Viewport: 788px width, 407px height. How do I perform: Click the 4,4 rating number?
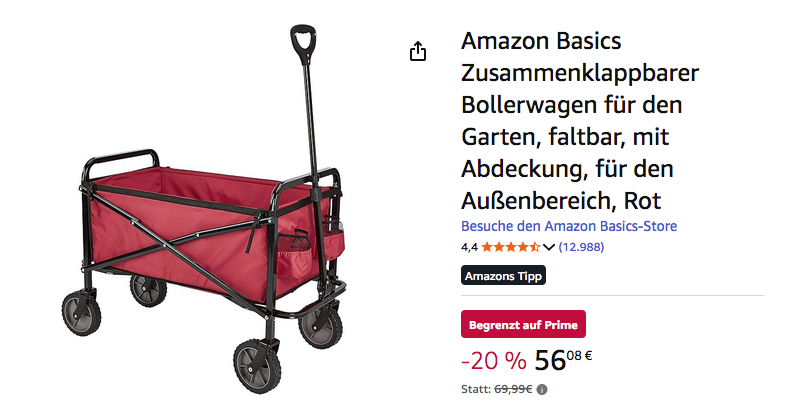point(469,247)
